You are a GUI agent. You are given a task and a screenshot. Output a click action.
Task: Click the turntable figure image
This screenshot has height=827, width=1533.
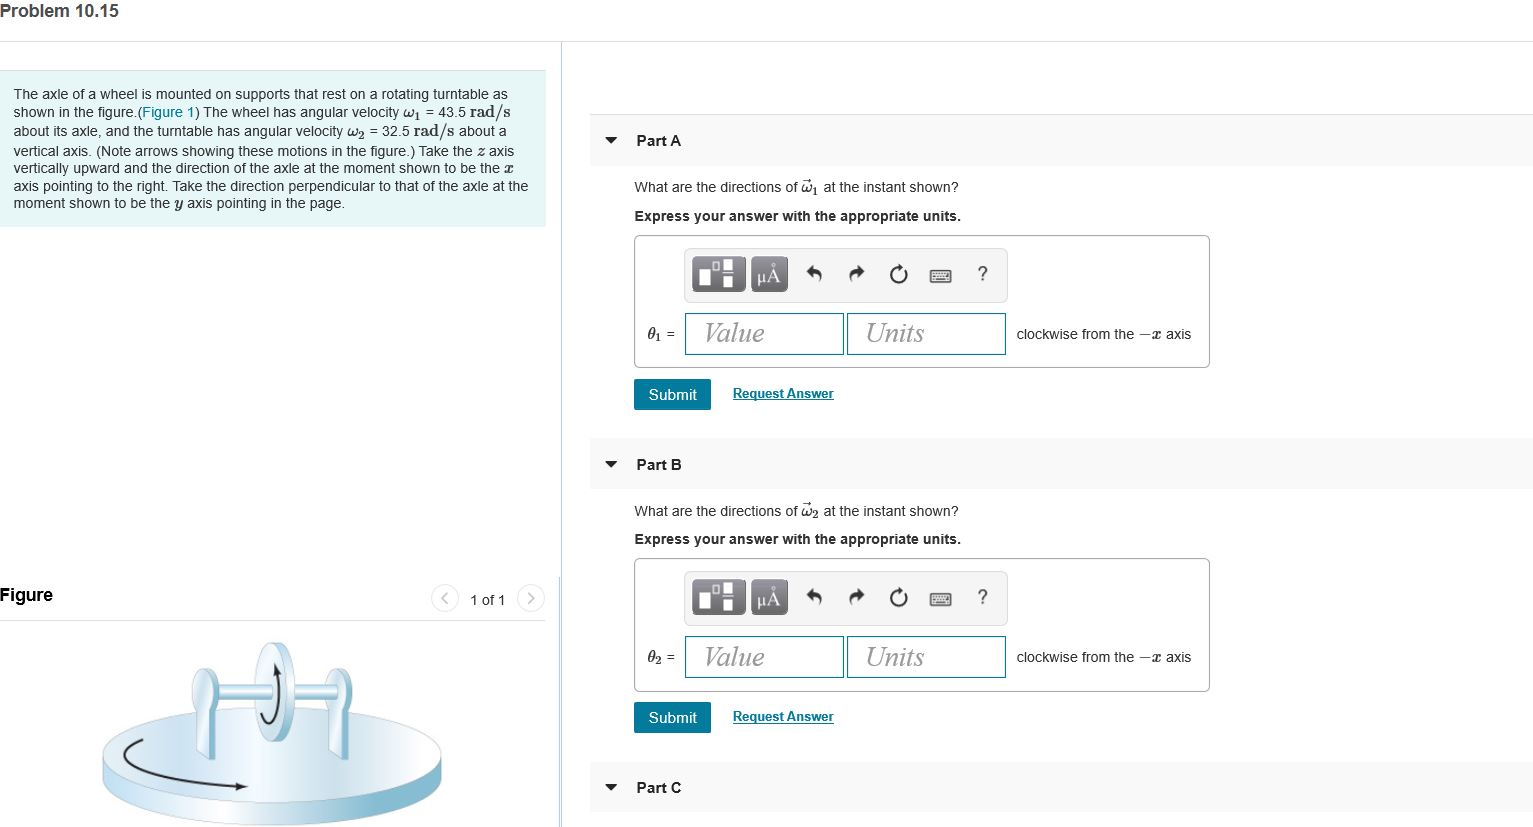[x=272, y=735]
